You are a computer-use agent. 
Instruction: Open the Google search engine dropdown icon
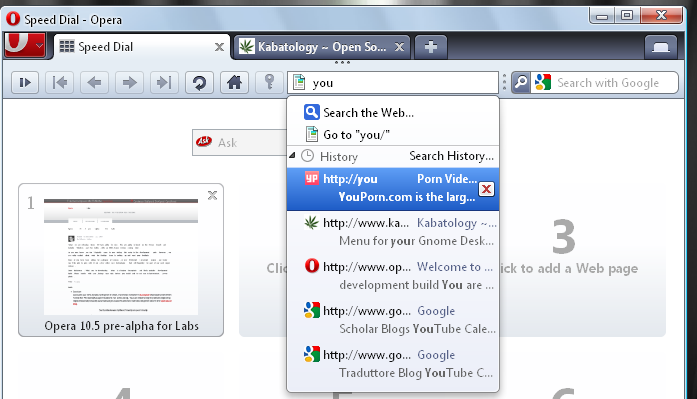[x=543, y=83]
